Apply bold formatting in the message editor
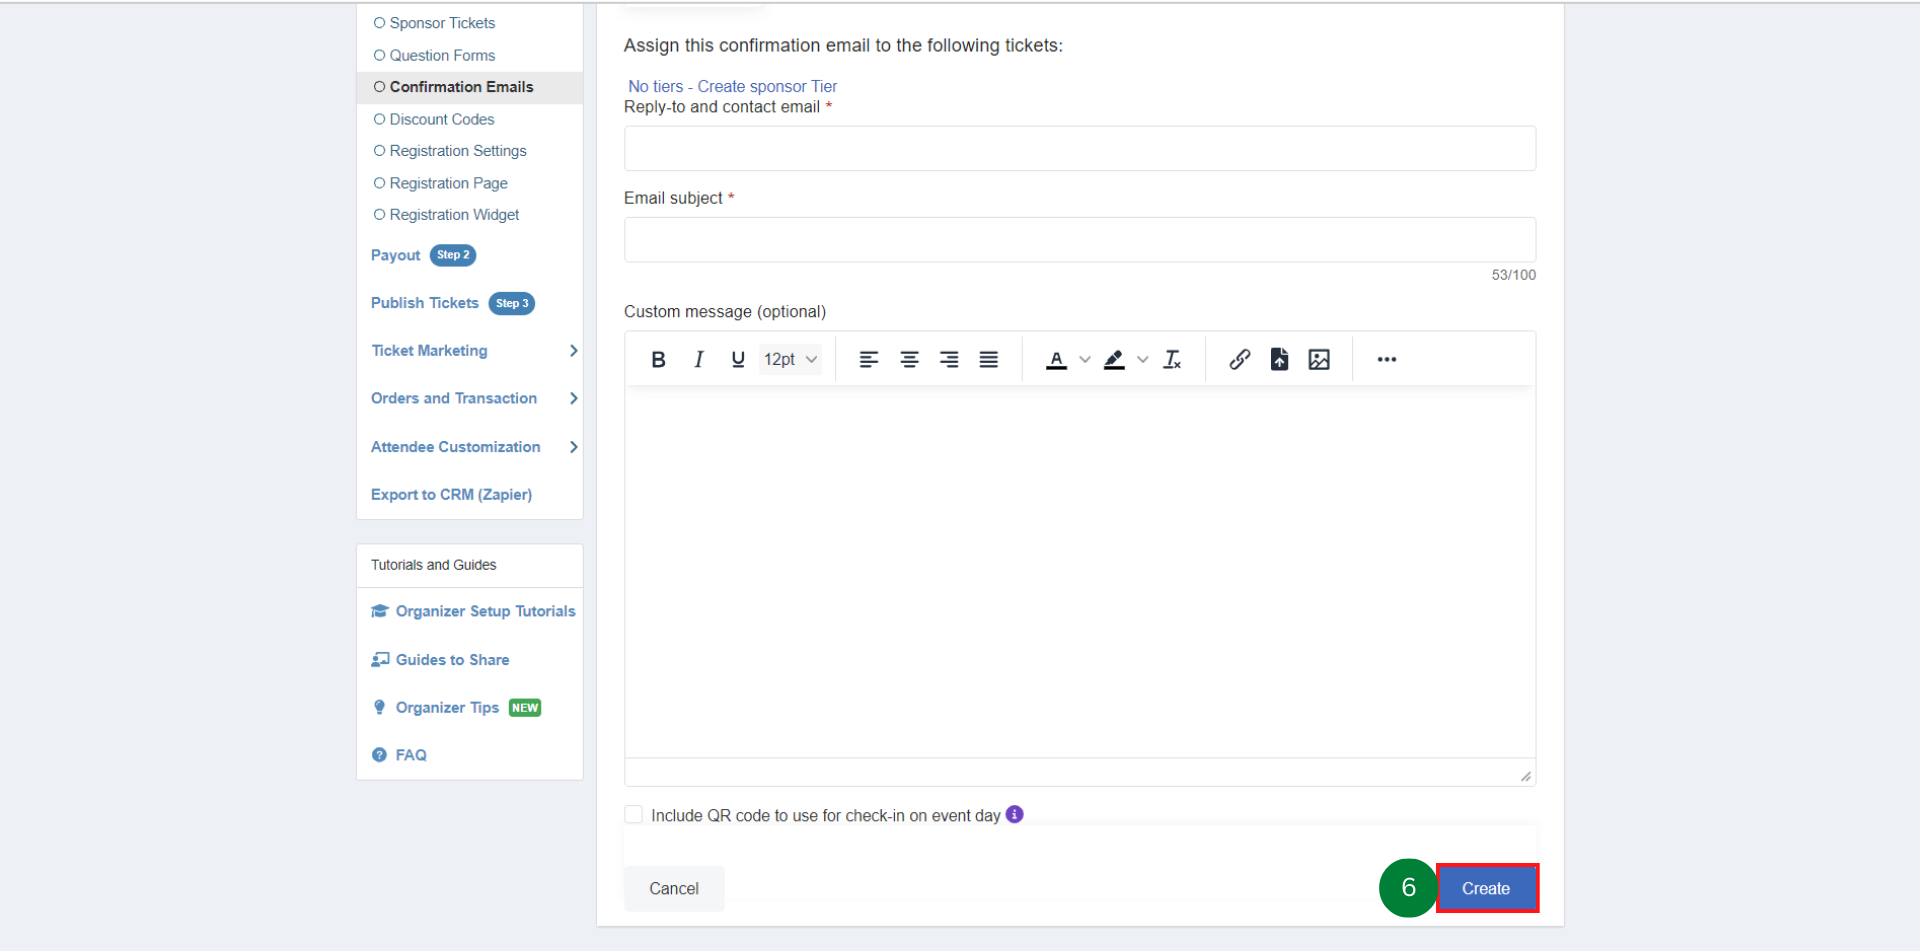The height and width of the screenshot is (951, 1920). [x=658, y=359]
